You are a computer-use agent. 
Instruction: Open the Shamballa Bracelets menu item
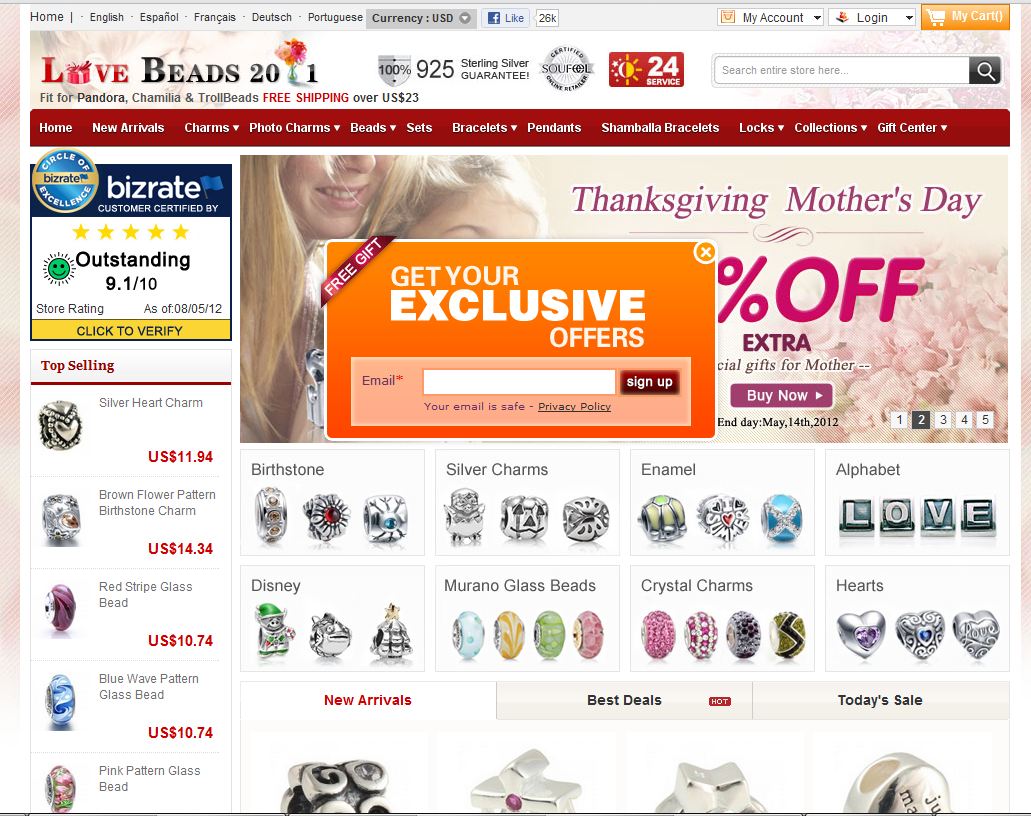coord(660,128)
